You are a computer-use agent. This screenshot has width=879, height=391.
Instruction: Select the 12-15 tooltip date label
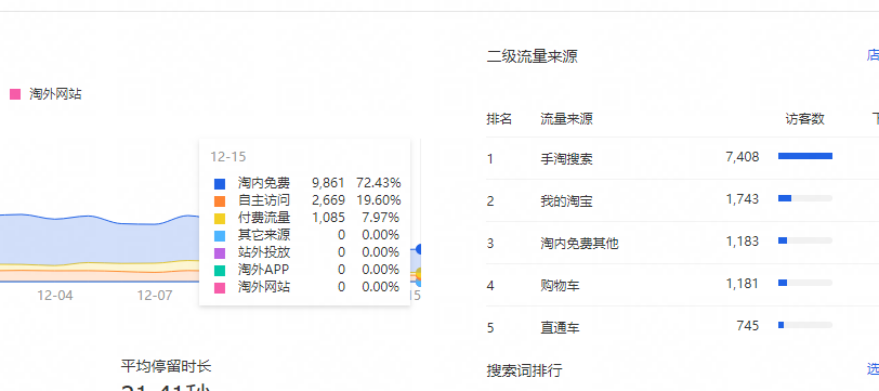(x=228, y=157)
